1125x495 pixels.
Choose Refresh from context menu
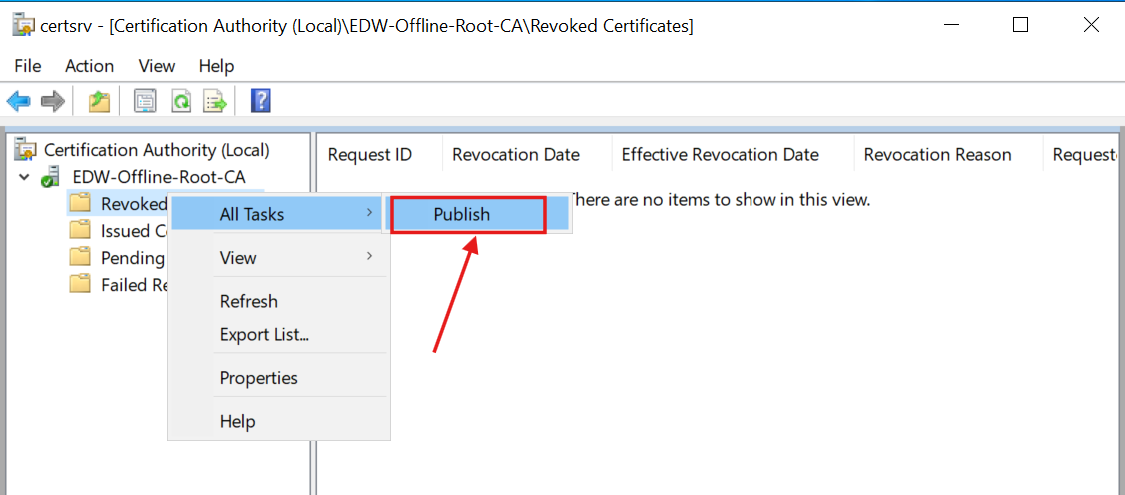pos(279,301)
